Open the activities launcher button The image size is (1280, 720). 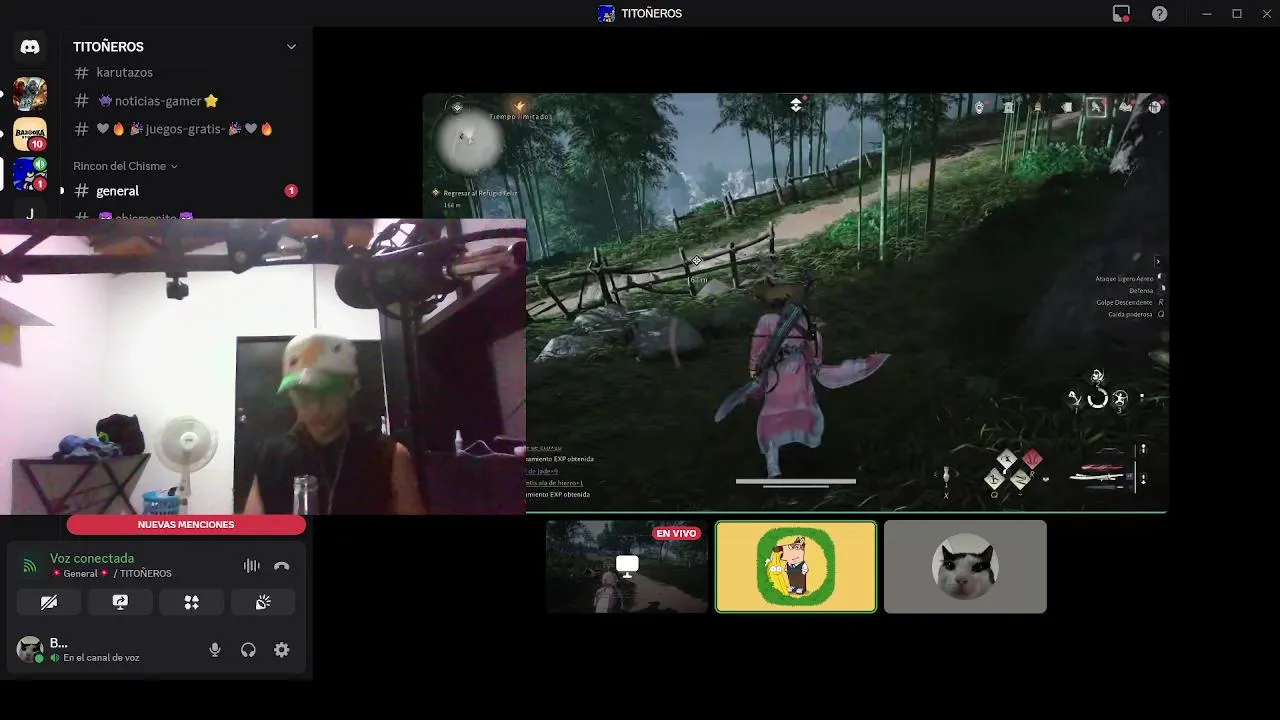[x=192, y=602]
